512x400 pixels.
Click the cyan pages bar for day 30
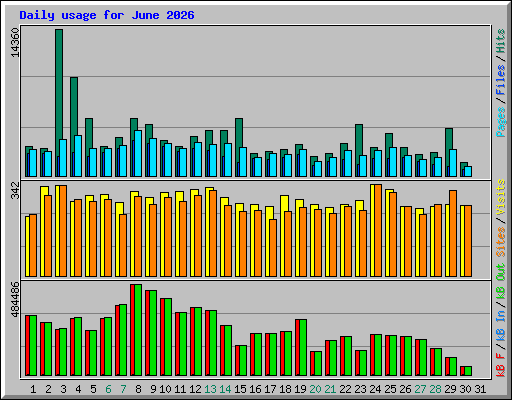pyautogui.click(x=468, y=171)
